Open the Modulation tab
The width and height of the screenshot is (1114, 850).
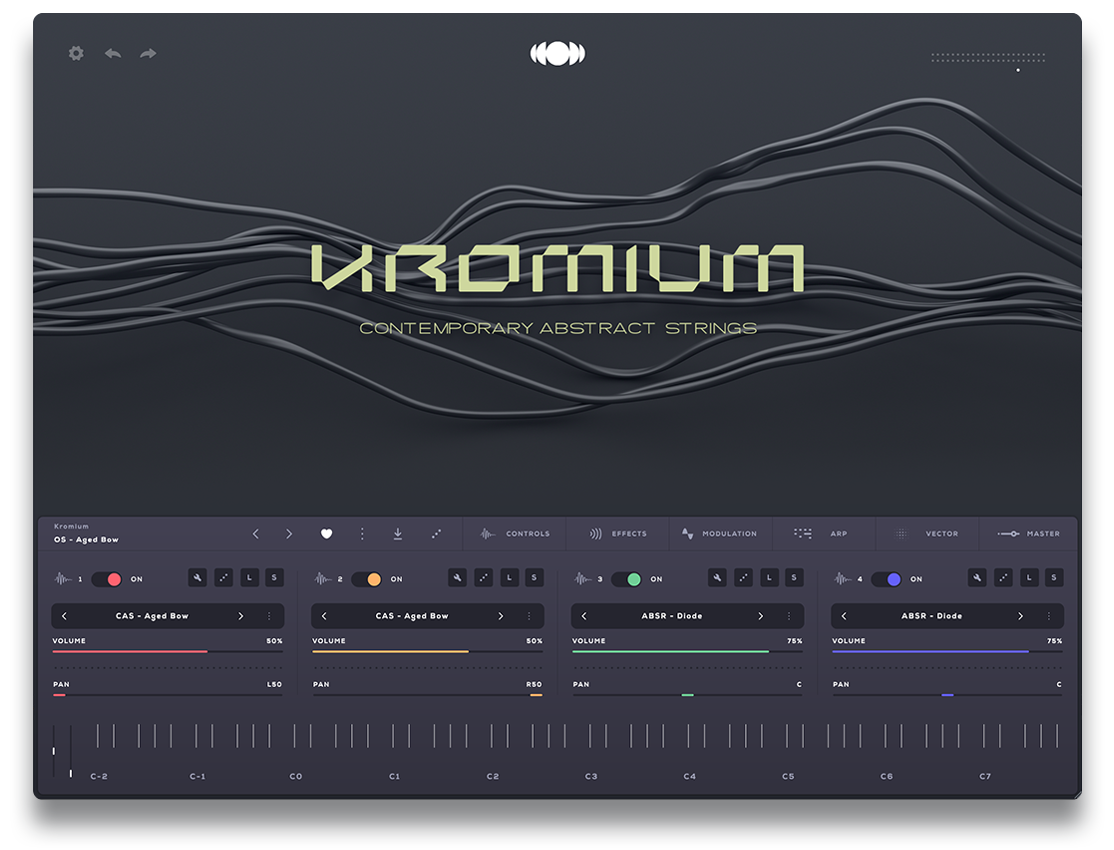721,534
